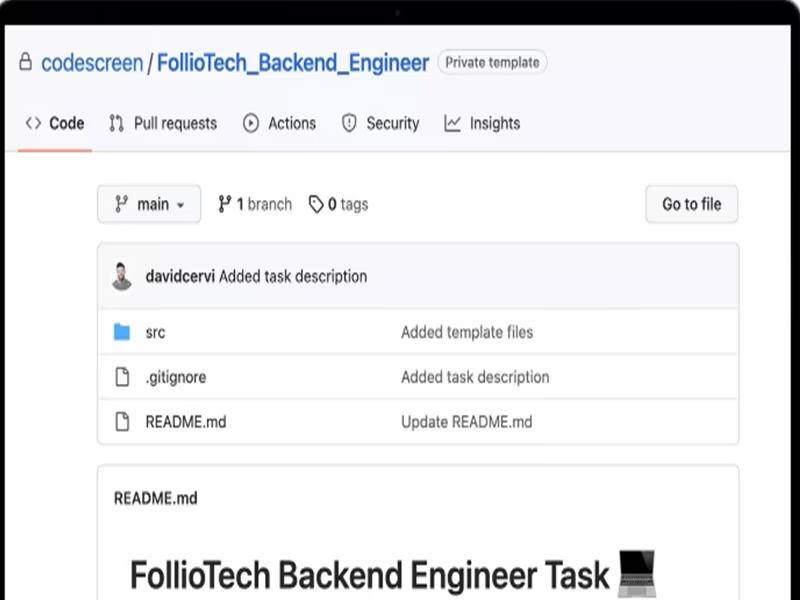Open the davidcervi author link
This screenshot has height=600, width=800.
pos(180,276)
